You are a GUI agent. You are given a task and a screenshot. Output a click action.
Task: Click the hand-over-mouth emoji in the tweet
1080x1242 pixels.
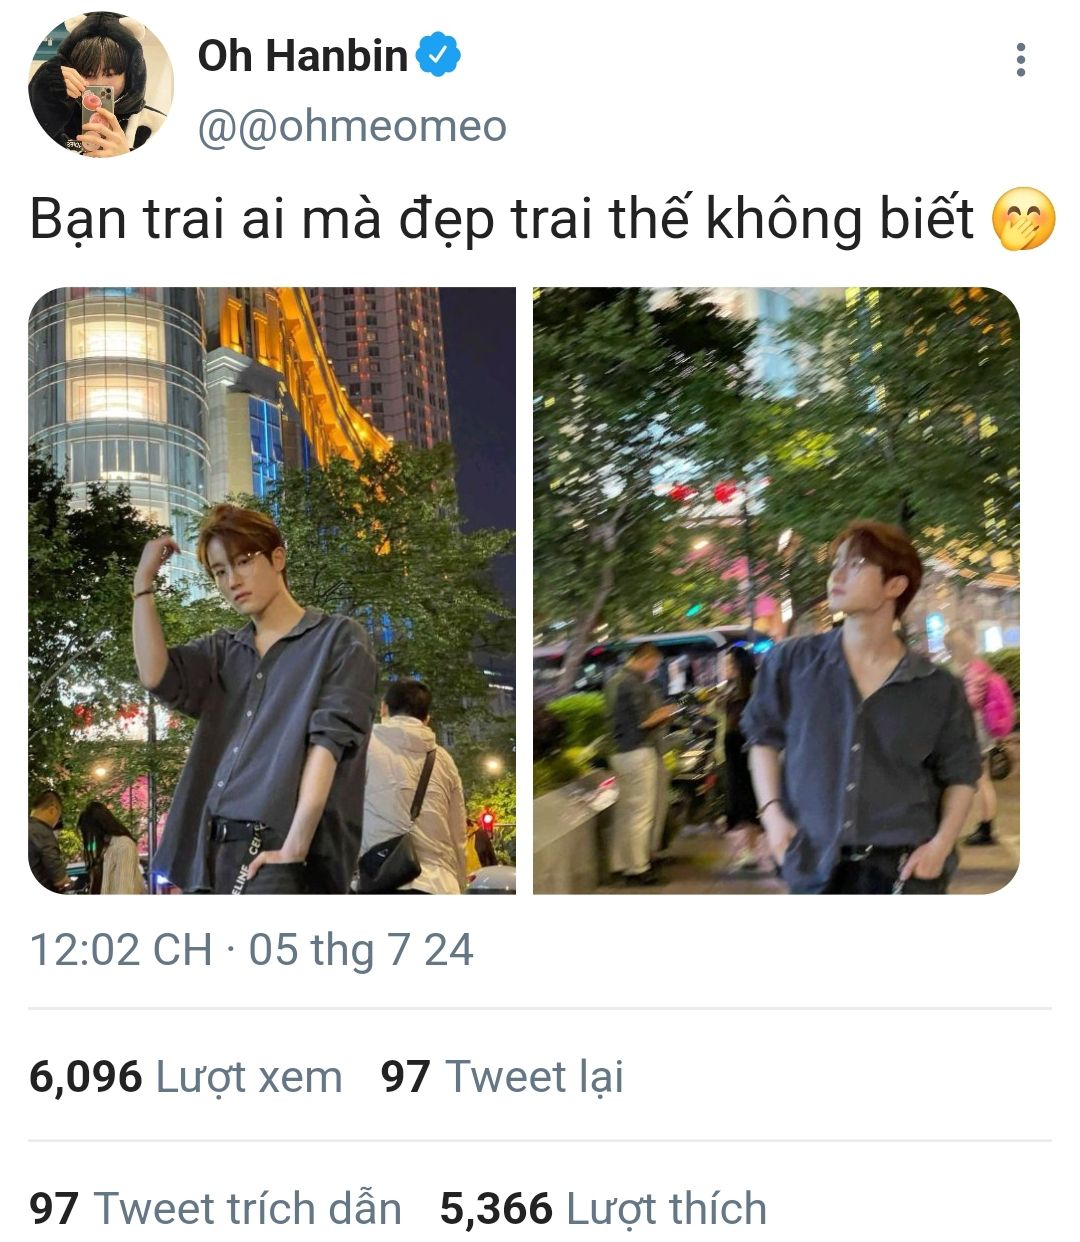coord(1023,221)
